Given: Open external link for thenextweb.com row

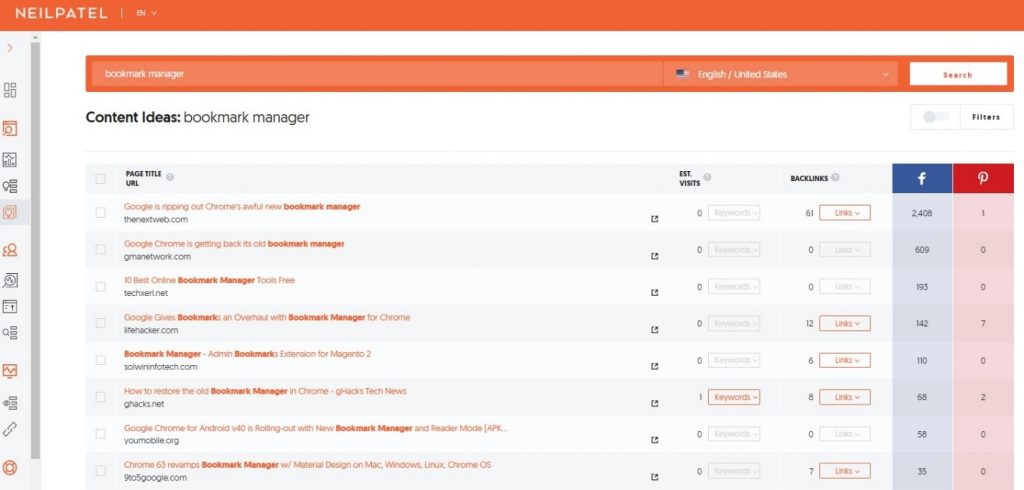Looking at the screenshot, I should click(655, 220).
